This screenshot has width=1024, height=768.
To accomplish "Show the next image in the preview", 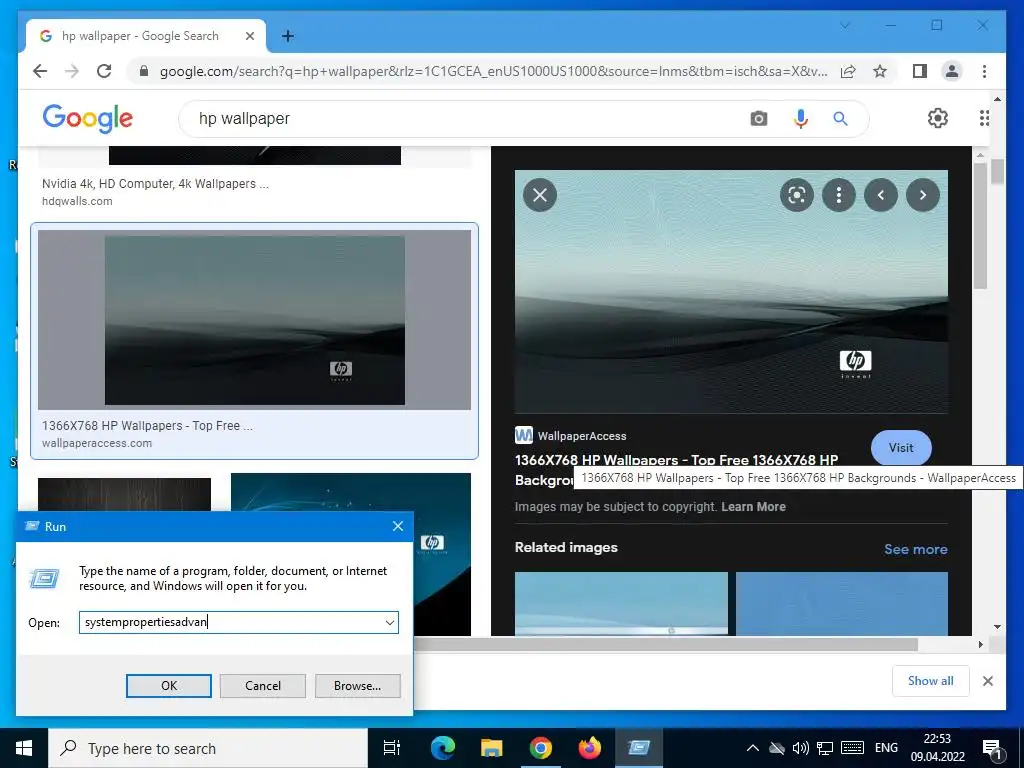I will point(923,195).
